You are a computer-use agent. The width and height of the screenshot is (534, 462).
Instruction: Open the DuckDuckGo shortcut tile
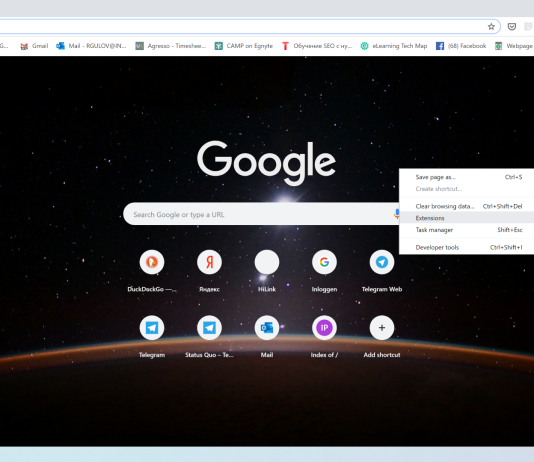click(x=152, y=262)
